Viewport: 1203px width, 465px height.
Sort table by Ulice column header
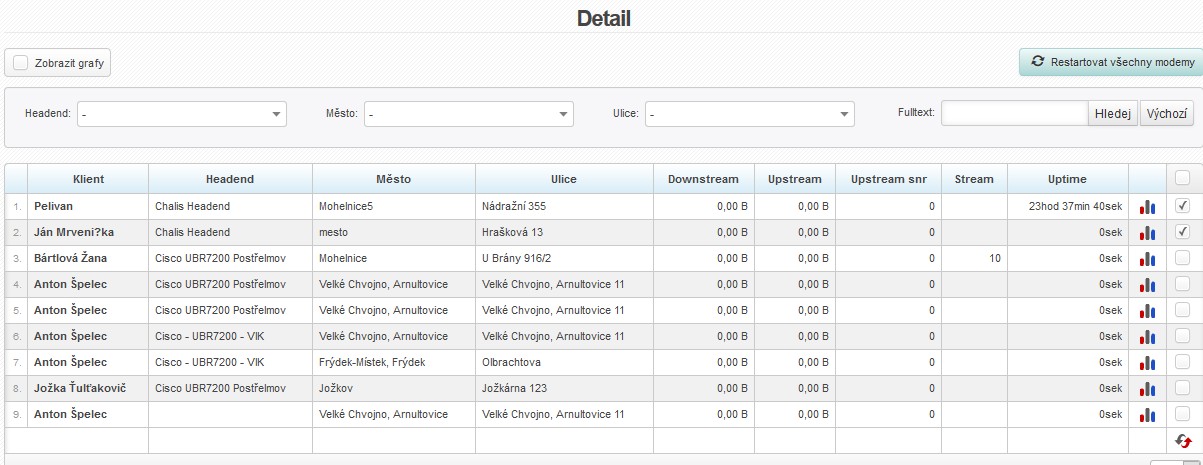[564, 179]
